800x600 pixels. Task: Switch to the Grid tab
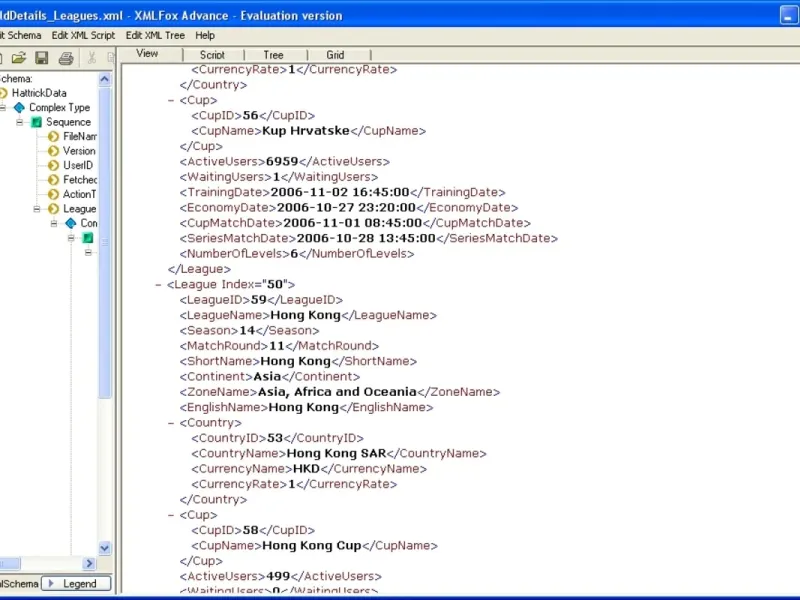(x=335, y=55)
